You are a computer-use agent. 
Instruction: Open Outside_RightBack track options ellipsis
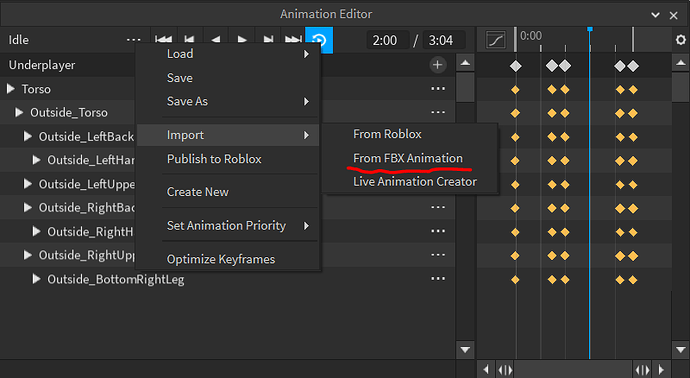(x=438, y=207)
